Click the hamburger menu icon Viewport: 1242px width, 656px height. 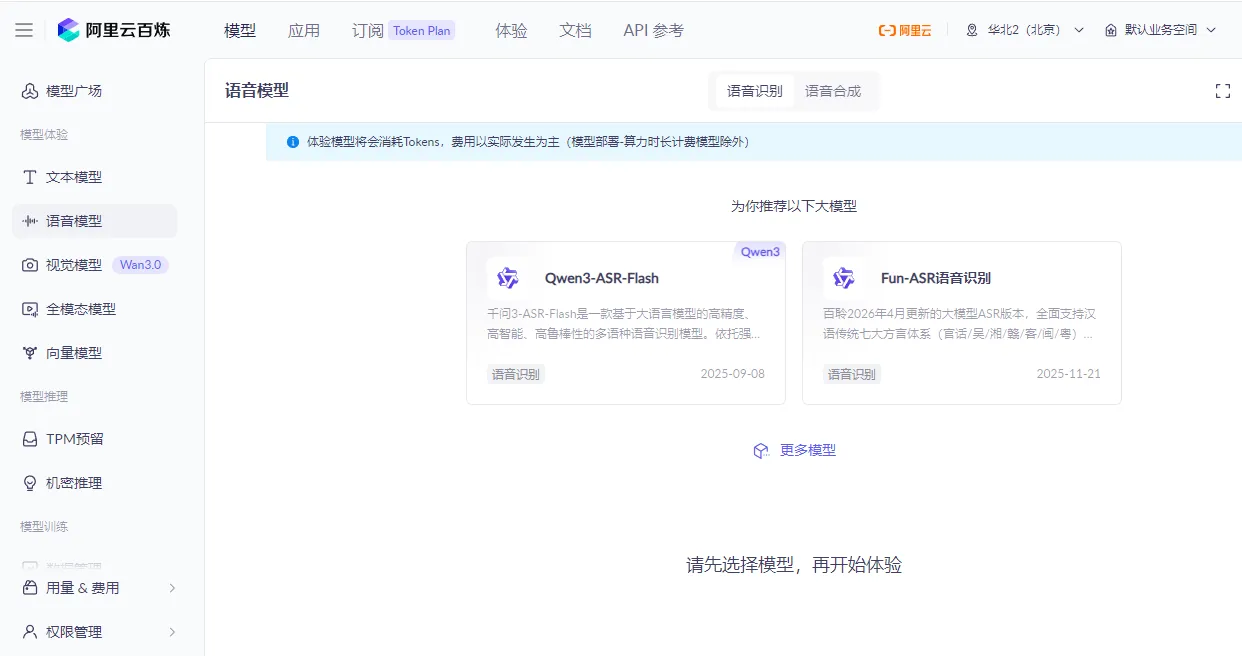24,30
